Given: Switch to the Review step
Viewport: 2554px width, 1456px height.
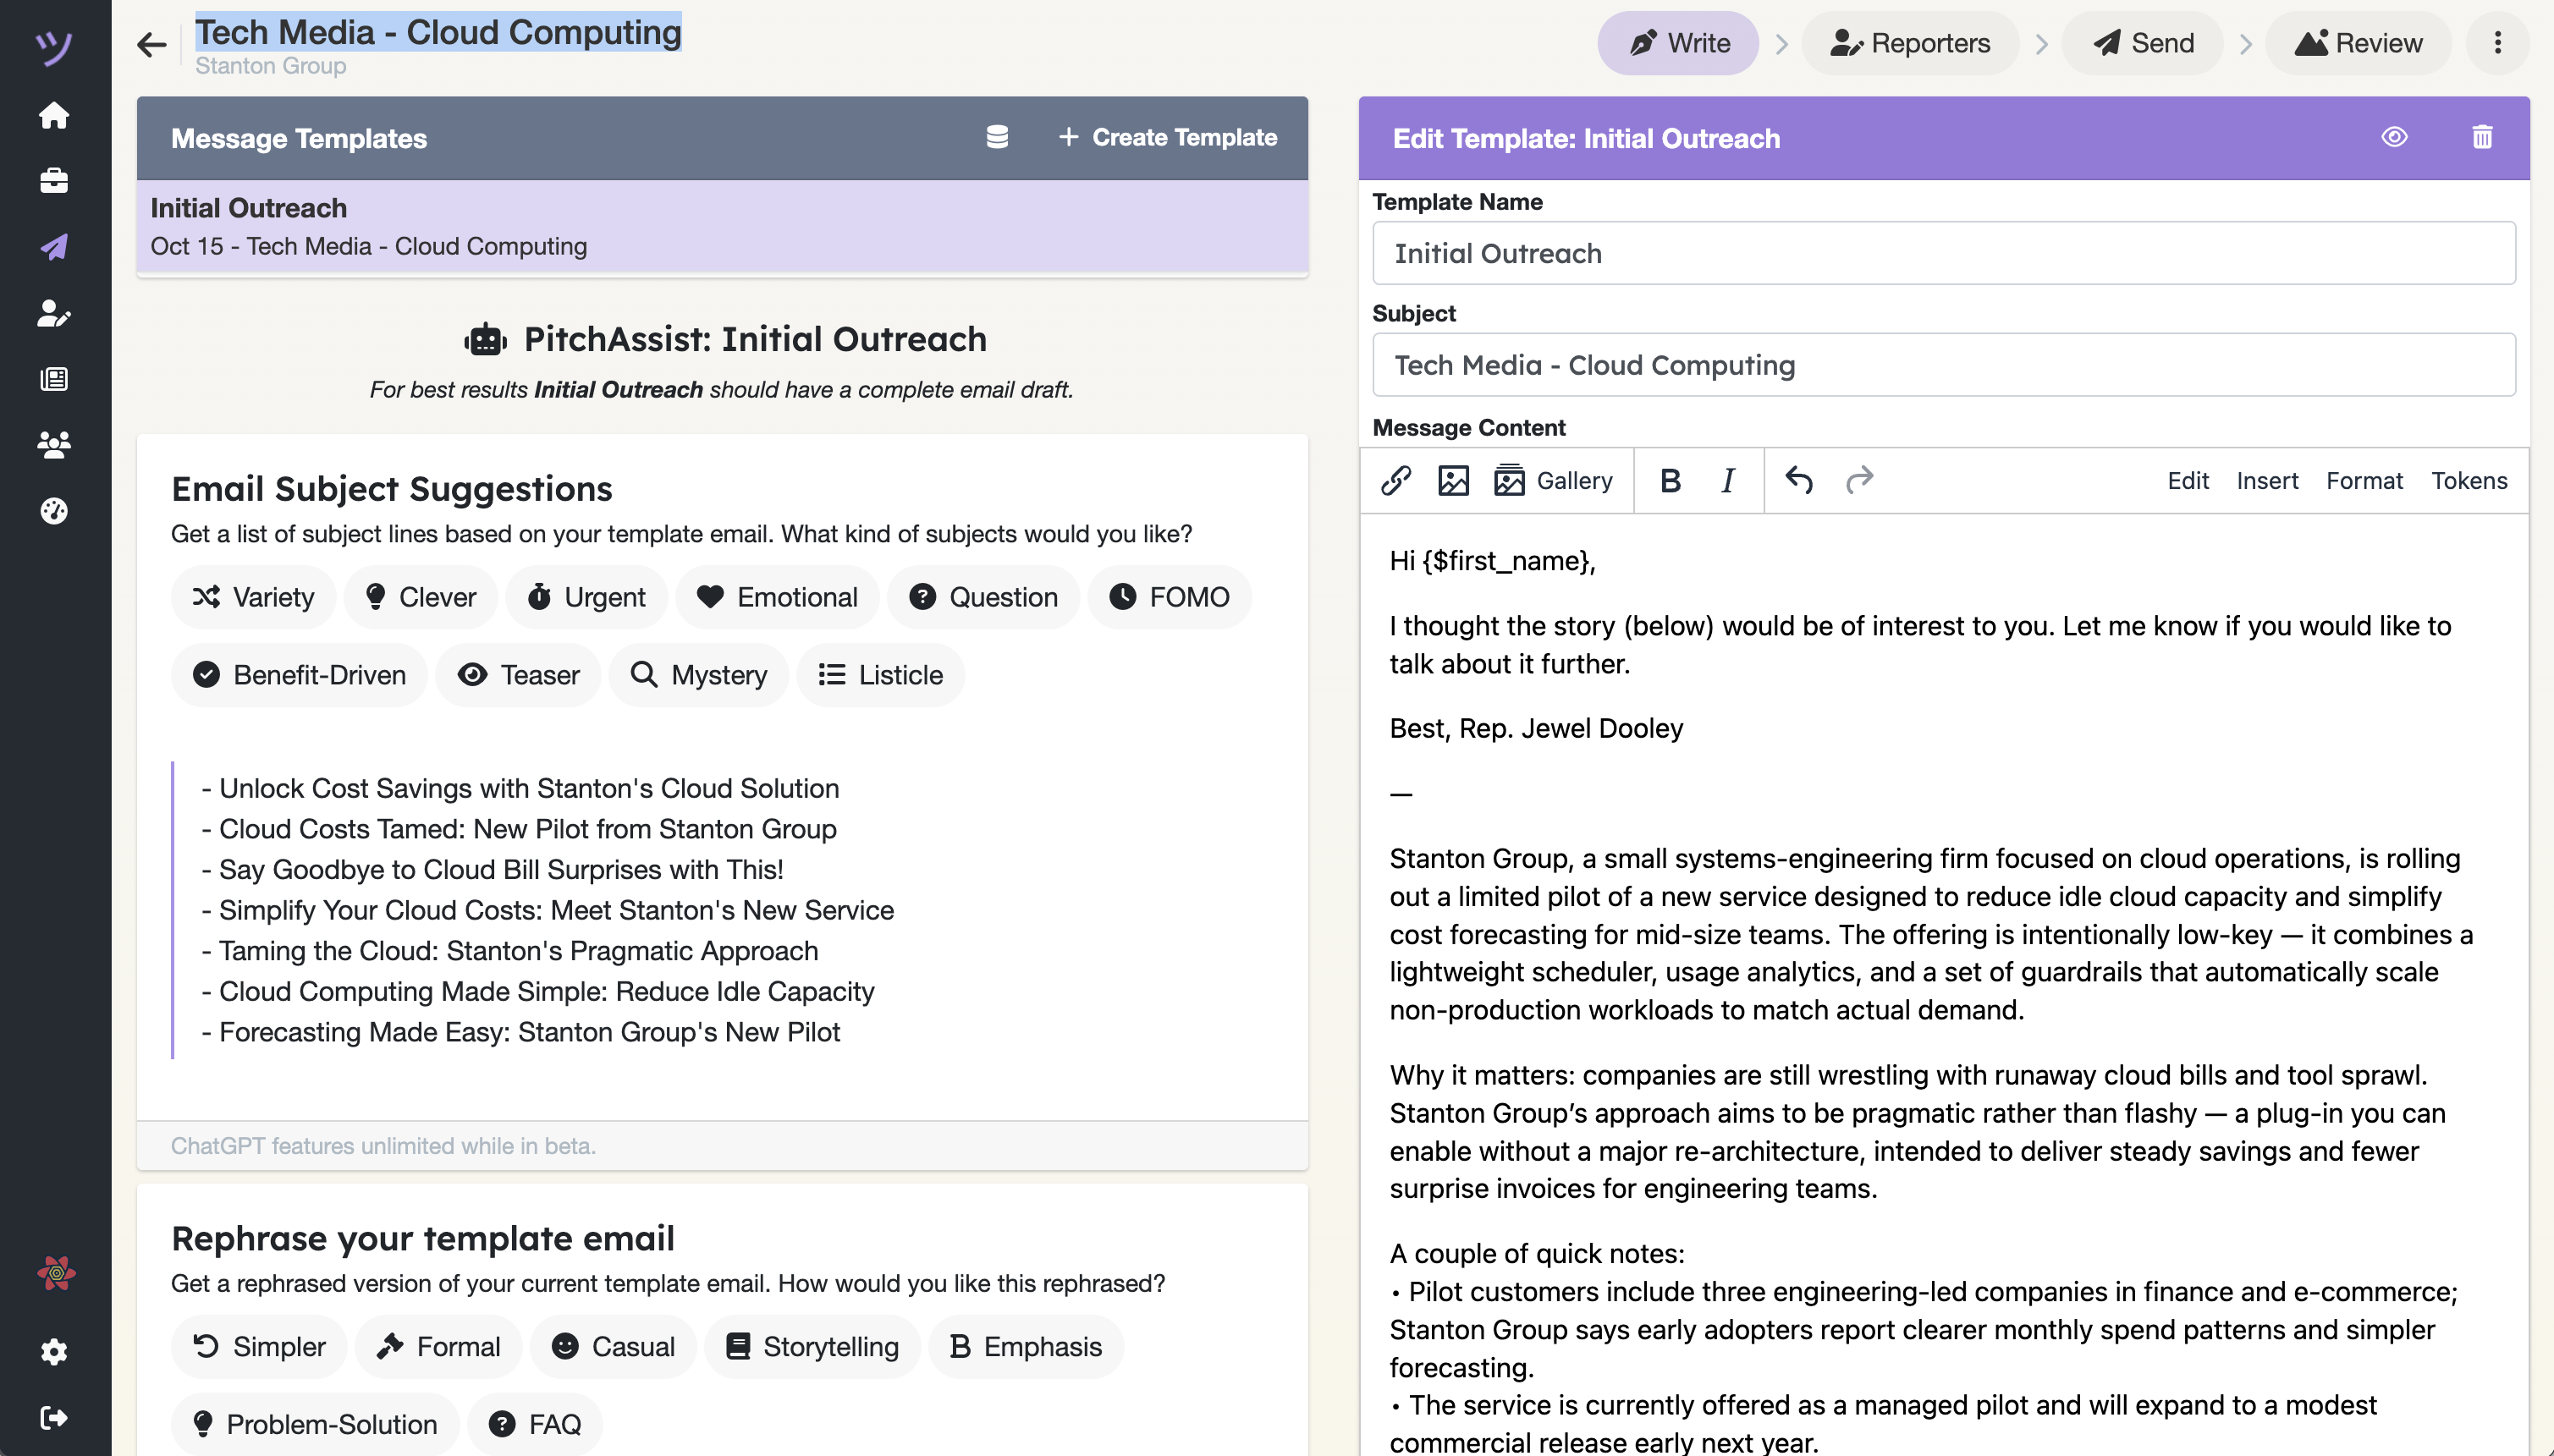Looking at the screenshot, I should pyautogui.click(x=2358, y=43).
